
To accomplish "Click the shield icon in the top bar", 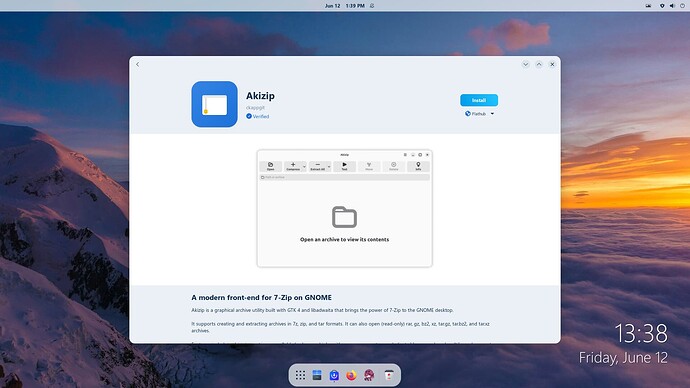I will pos(662,6).
